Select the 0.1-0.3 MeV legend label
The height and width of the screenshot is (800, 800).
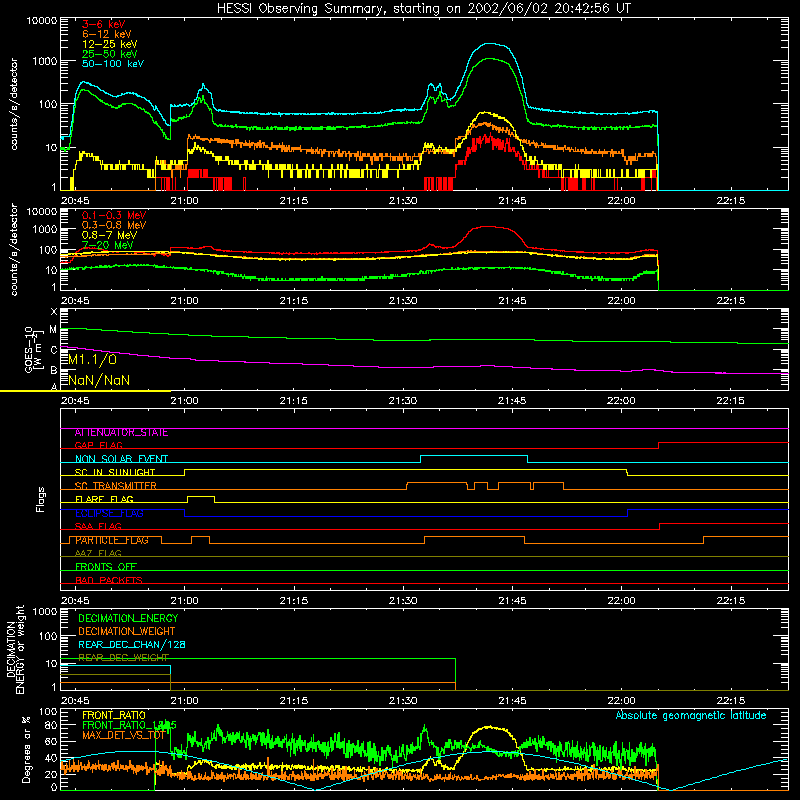(114, 215)
